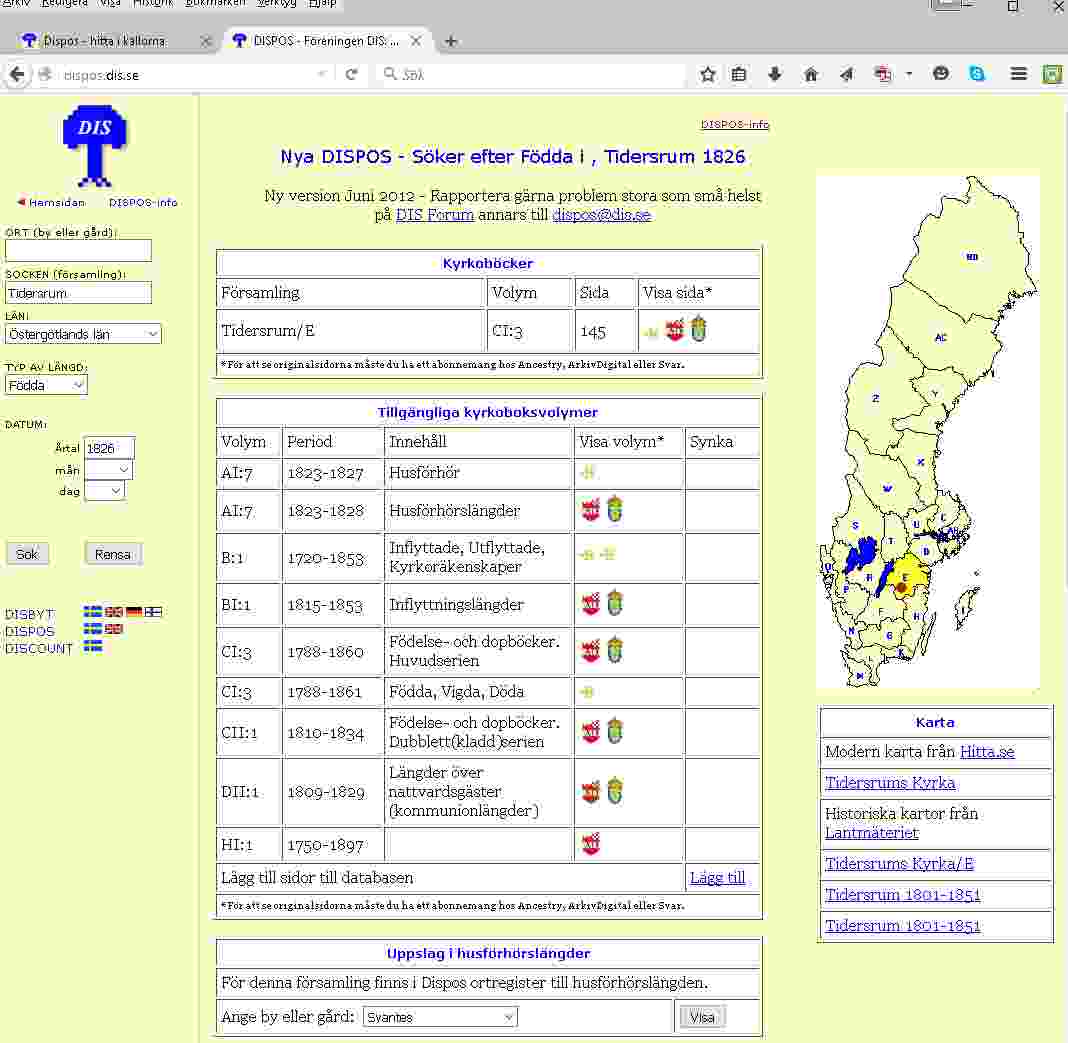Select British flag next to DISPOS
1068x1043 pixels.
click(113, 629)
